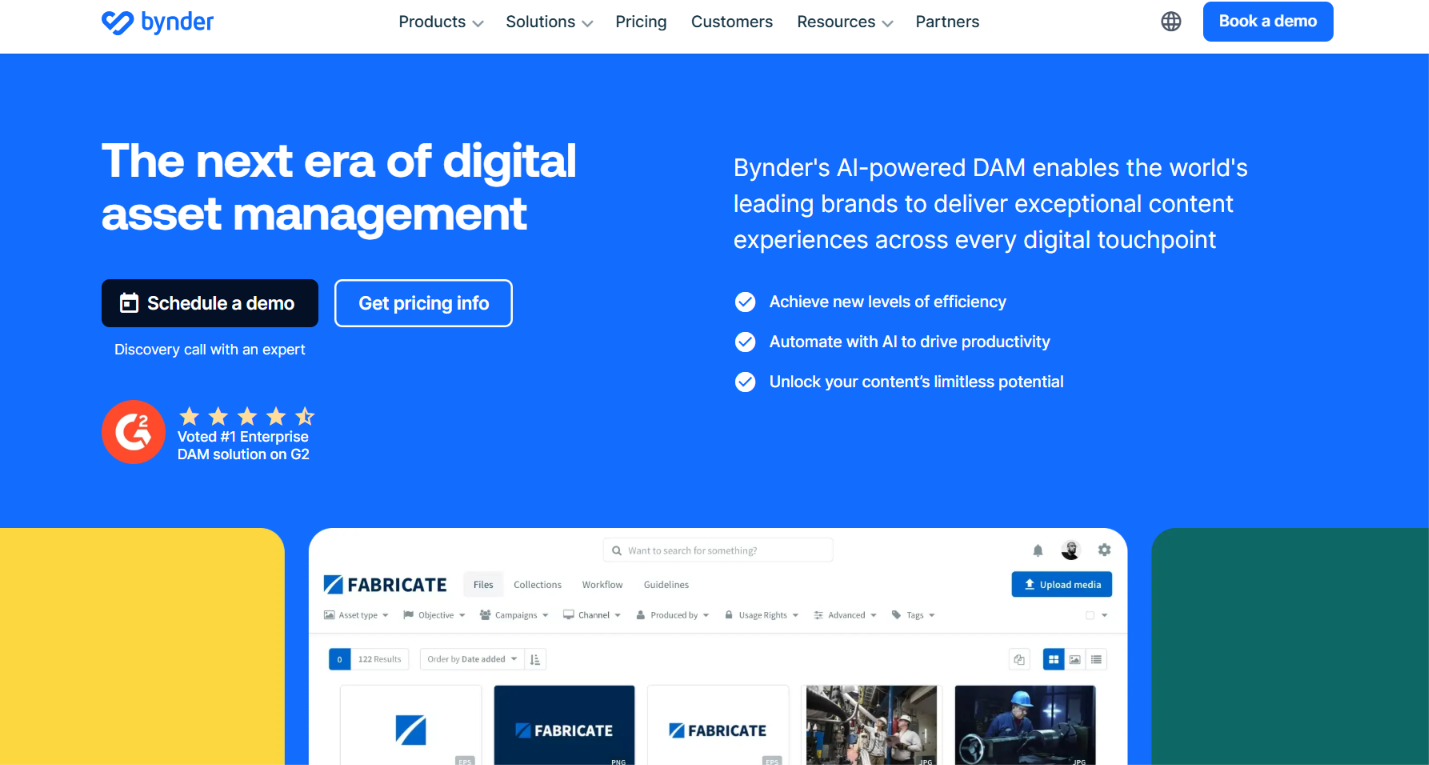
Task: Click the search field "Want to search for something?"
Action: pyautogui.click(x=718, y=550)
